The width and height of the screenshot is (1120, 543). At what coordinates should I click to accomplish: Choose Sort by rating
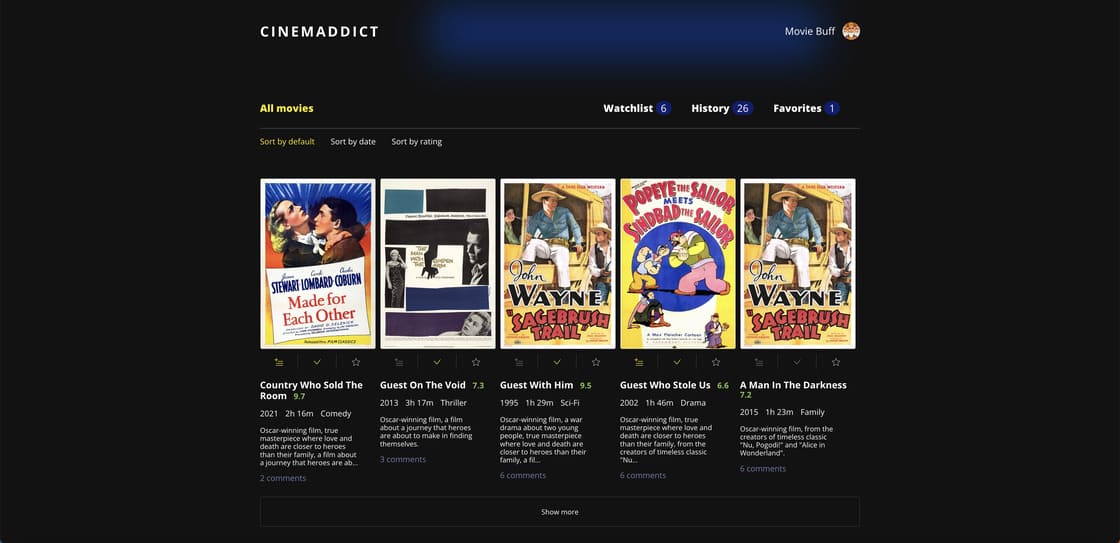416,141
